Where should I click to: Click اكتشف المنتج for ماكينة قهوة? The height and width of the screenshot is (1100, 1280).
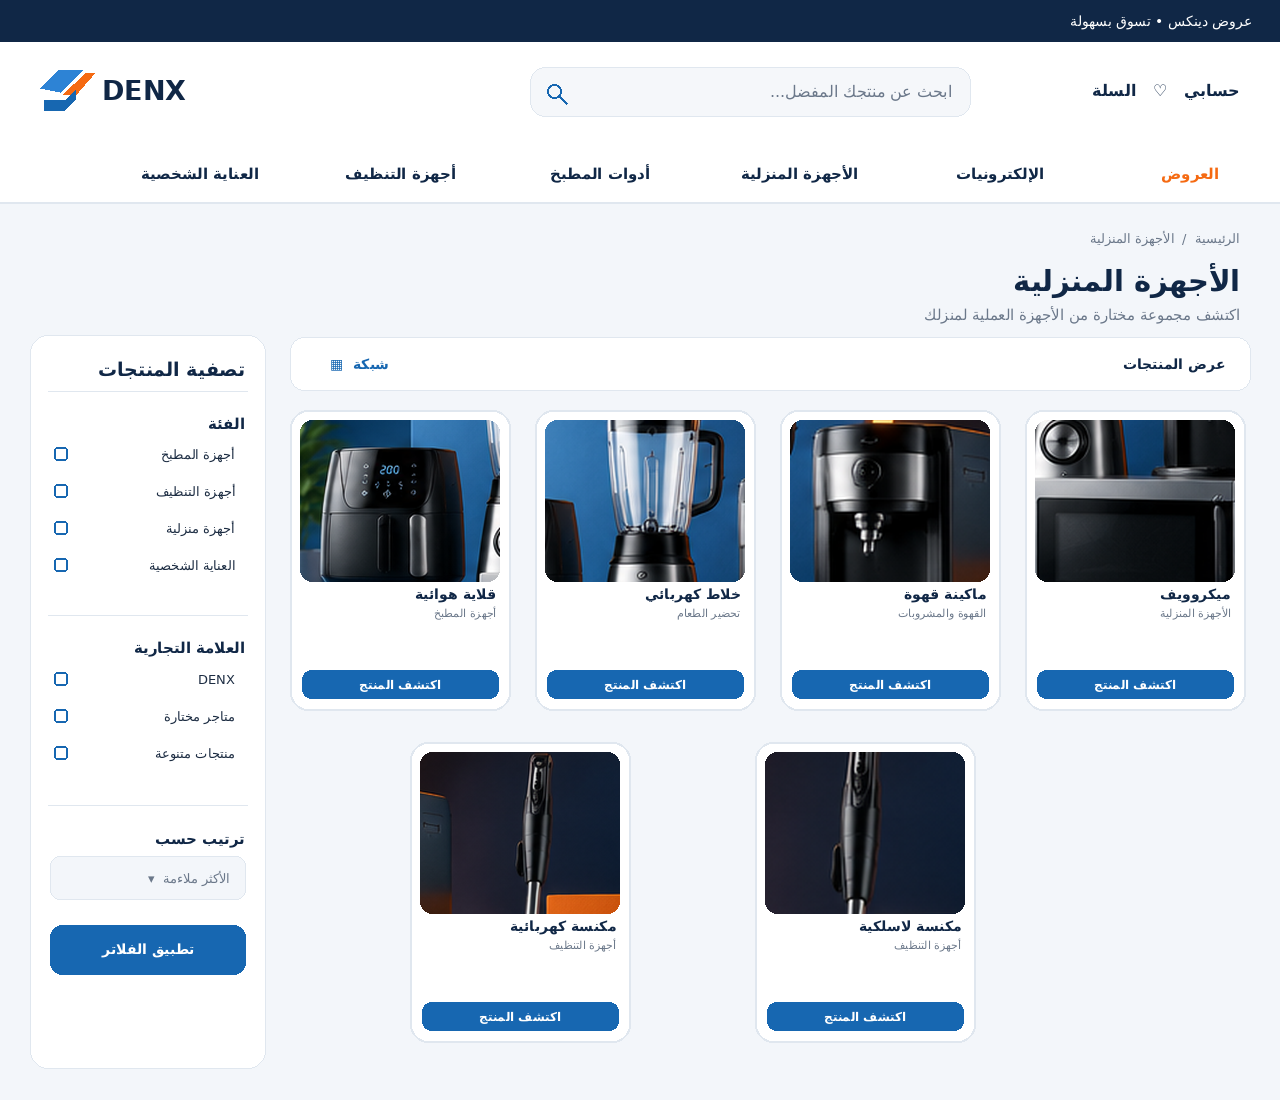(890, 685)
